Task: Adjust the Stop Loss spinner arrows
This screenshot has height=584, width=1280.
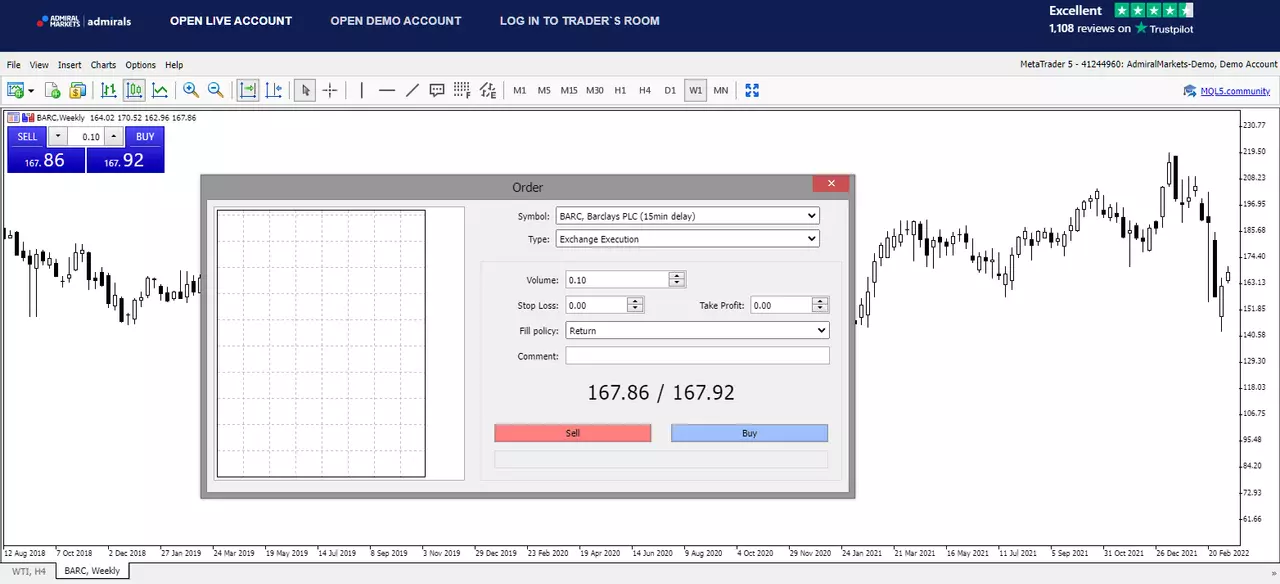Action: pos(635,305)
